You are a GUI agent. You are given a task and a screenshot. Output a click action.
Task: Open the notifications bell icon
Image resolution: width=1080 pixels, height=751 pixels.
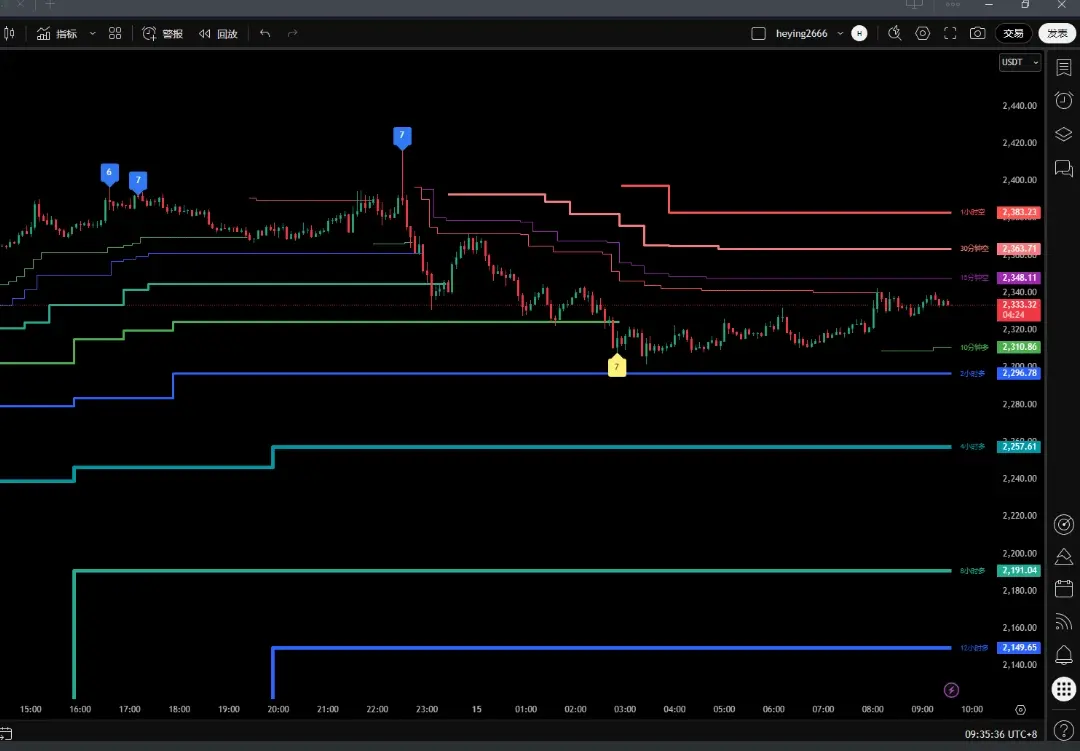(1064, 655)
